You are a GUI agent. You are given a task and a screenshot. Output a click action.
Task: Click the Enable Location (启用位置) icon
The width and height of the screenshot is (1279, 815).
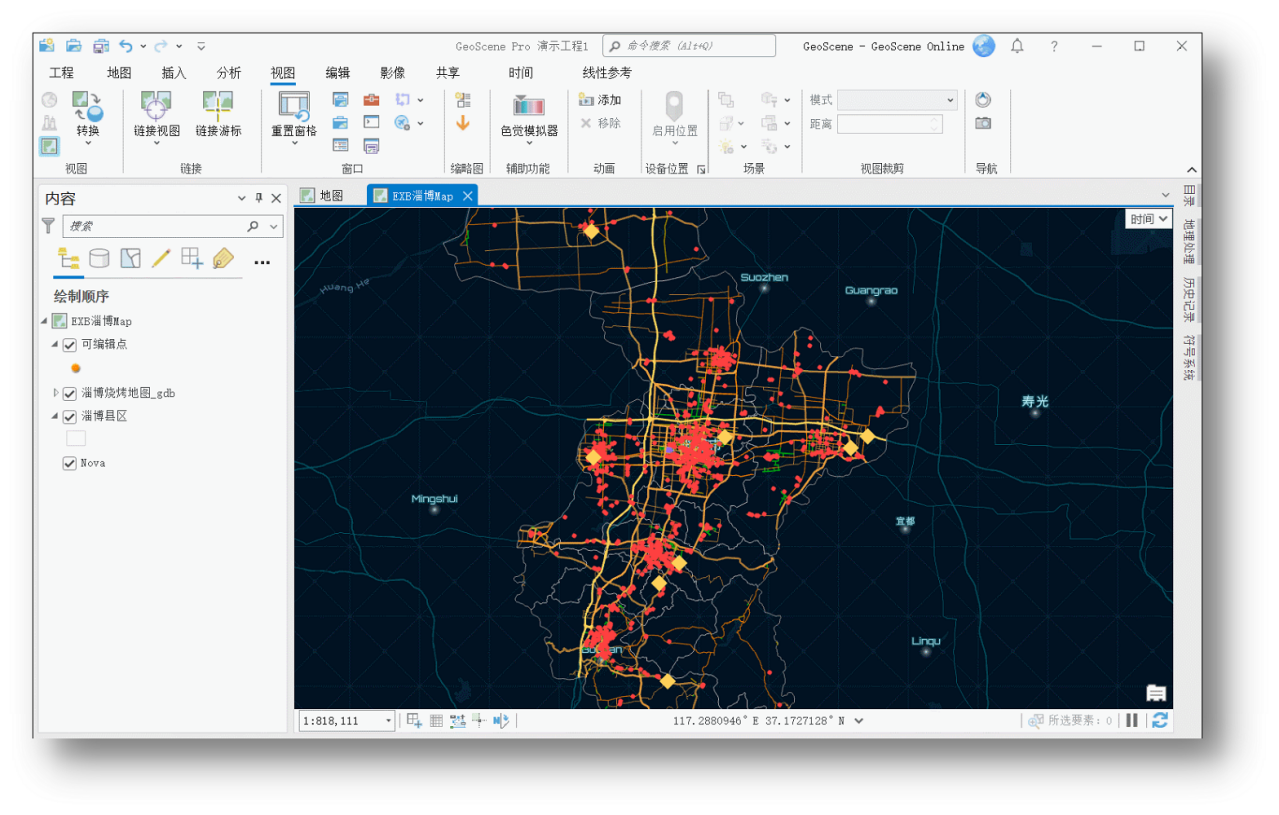click(675, 106)
